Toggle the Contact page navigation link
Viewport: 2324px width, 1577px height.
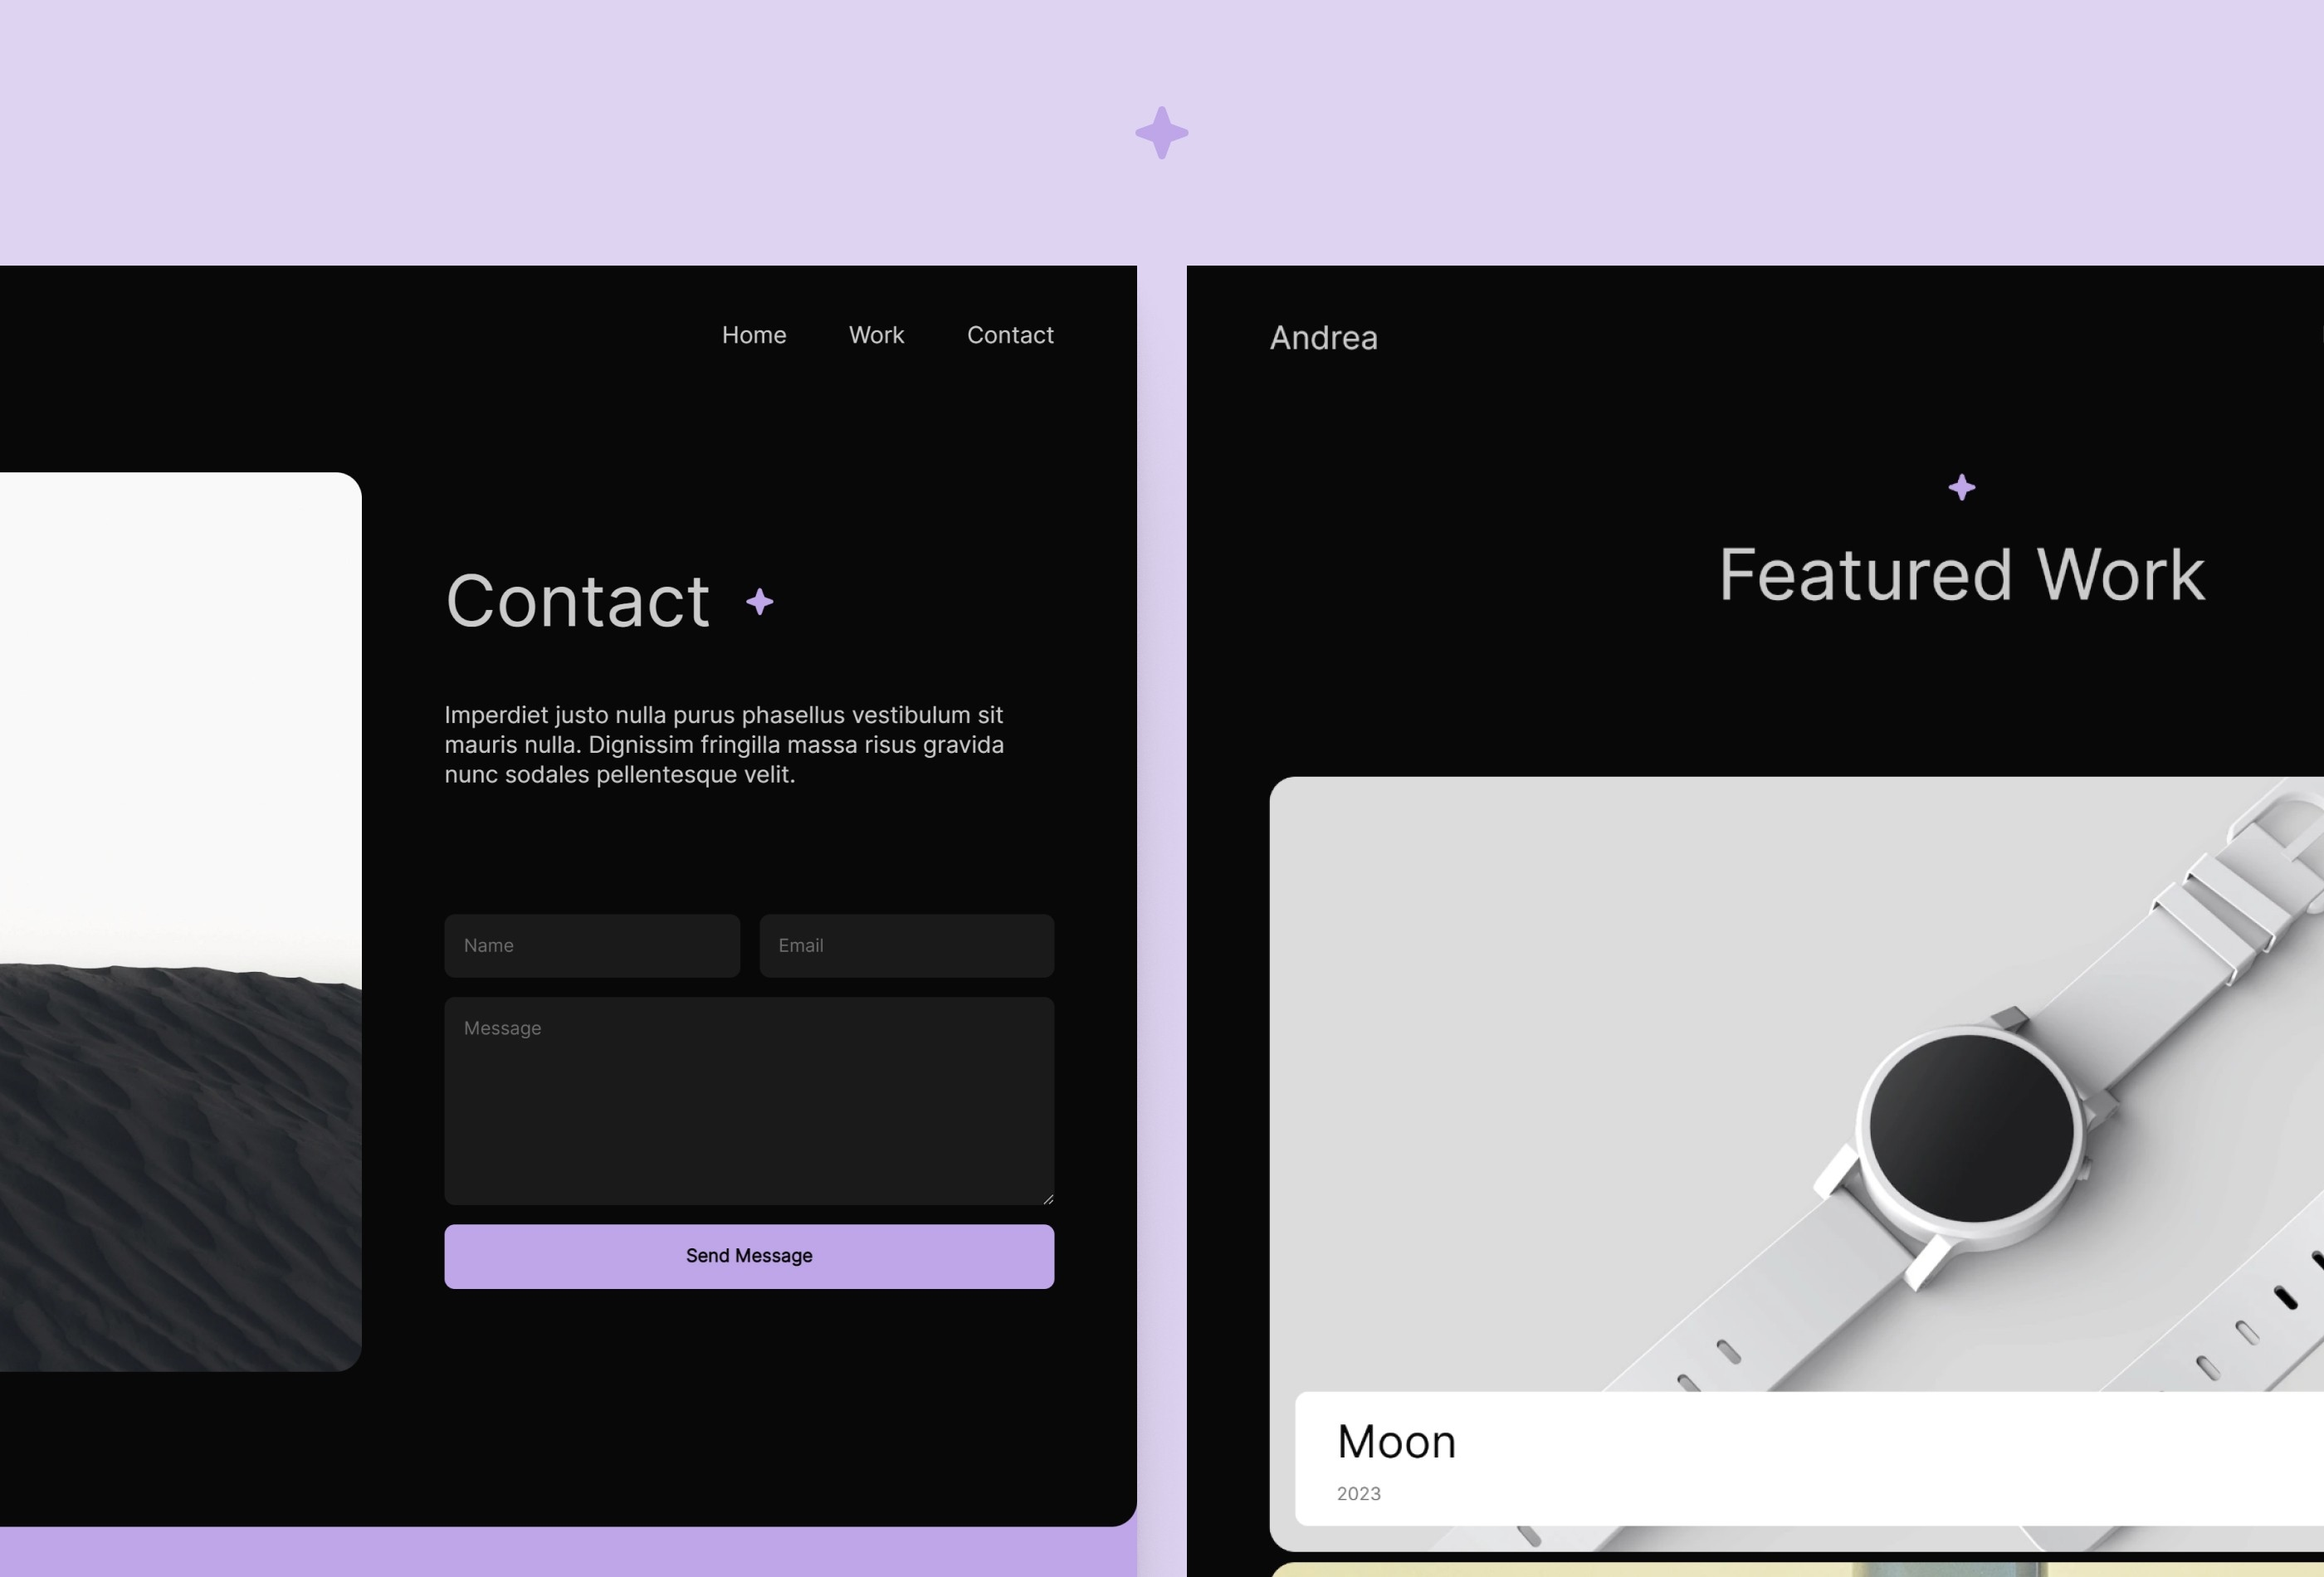tap(1010, 334)
